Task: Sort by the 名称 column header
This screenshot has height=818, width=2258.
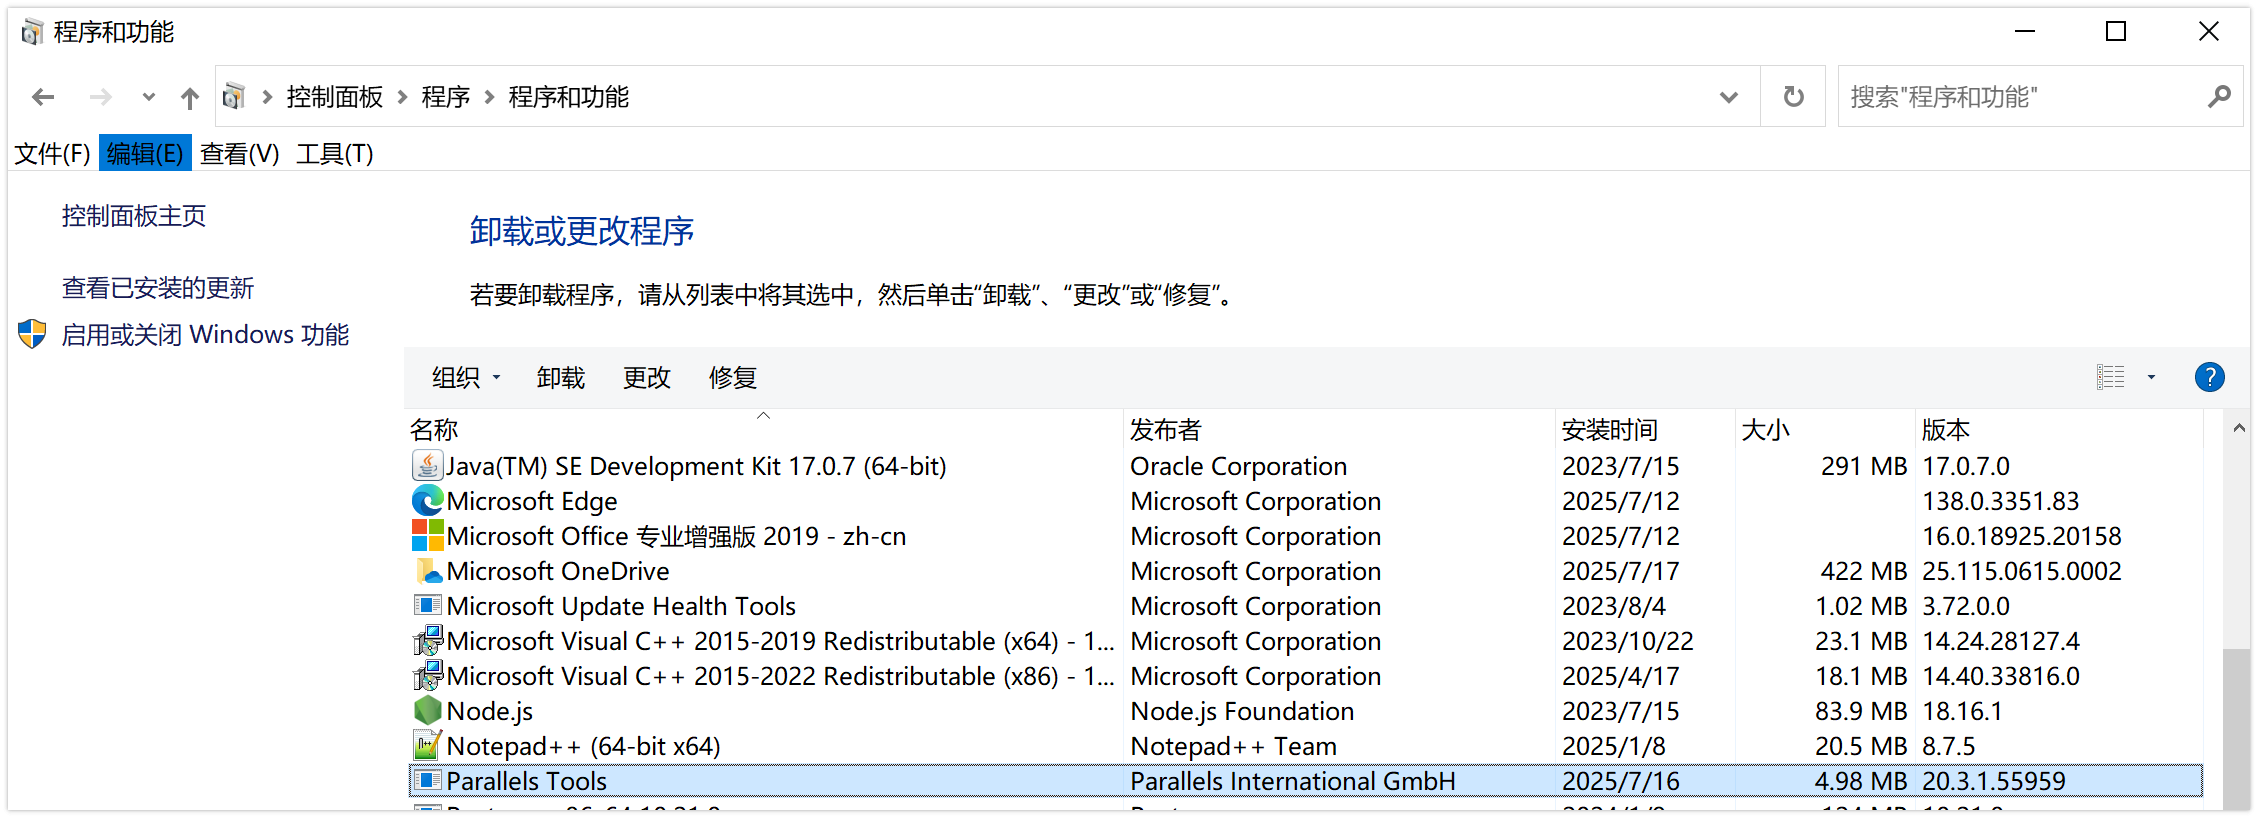Action: point(765,429)
